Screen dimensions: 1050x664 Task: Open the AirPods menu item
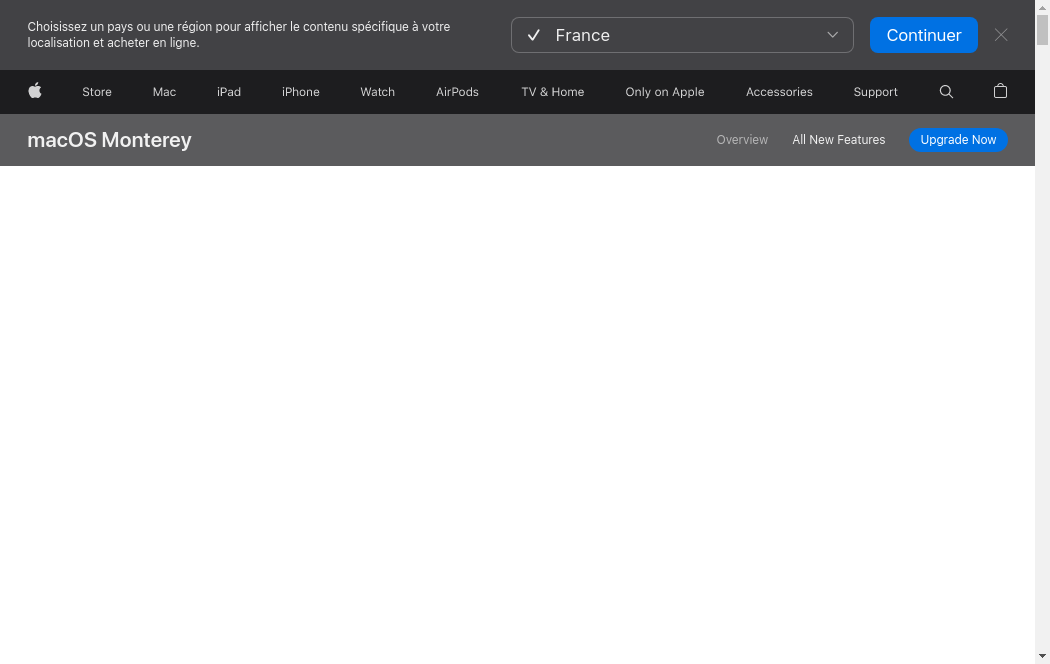457,92
